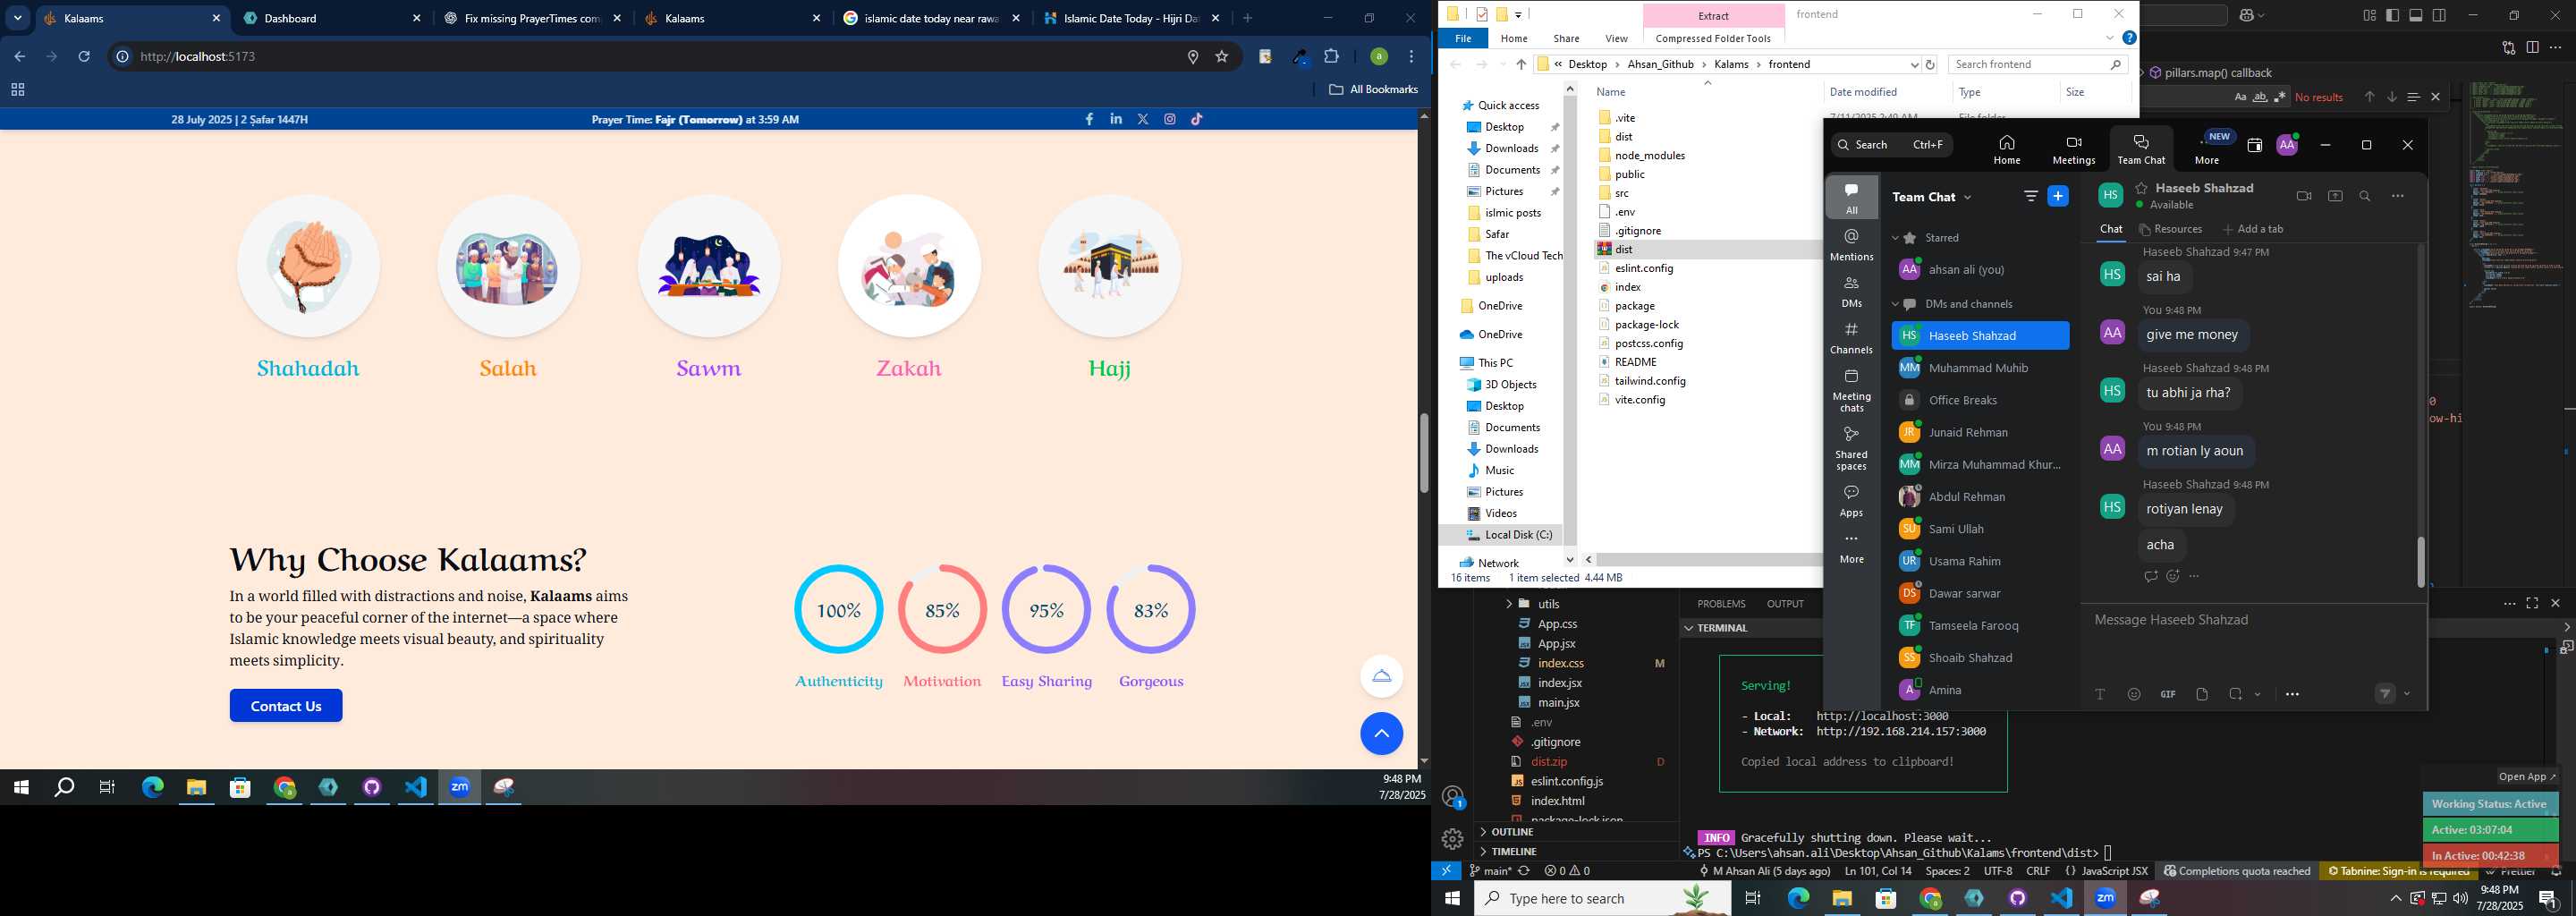Maximize VS Code terminal panel size
The height and width of the screenshot is (916, 2576).
click(2532, 603)
